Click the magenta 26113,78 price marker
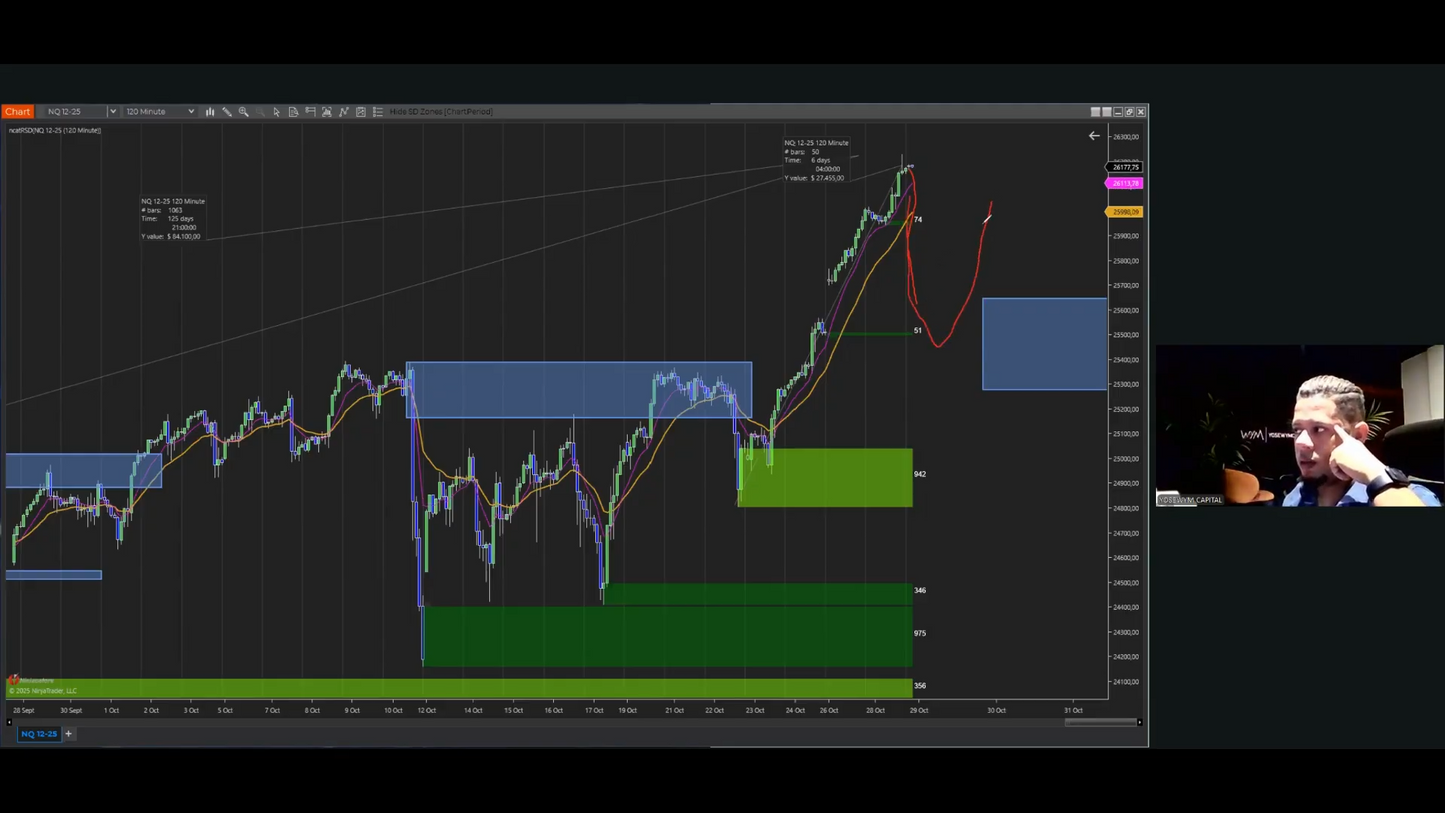Screen dimensions: 1445x813 pos(1125,184)
